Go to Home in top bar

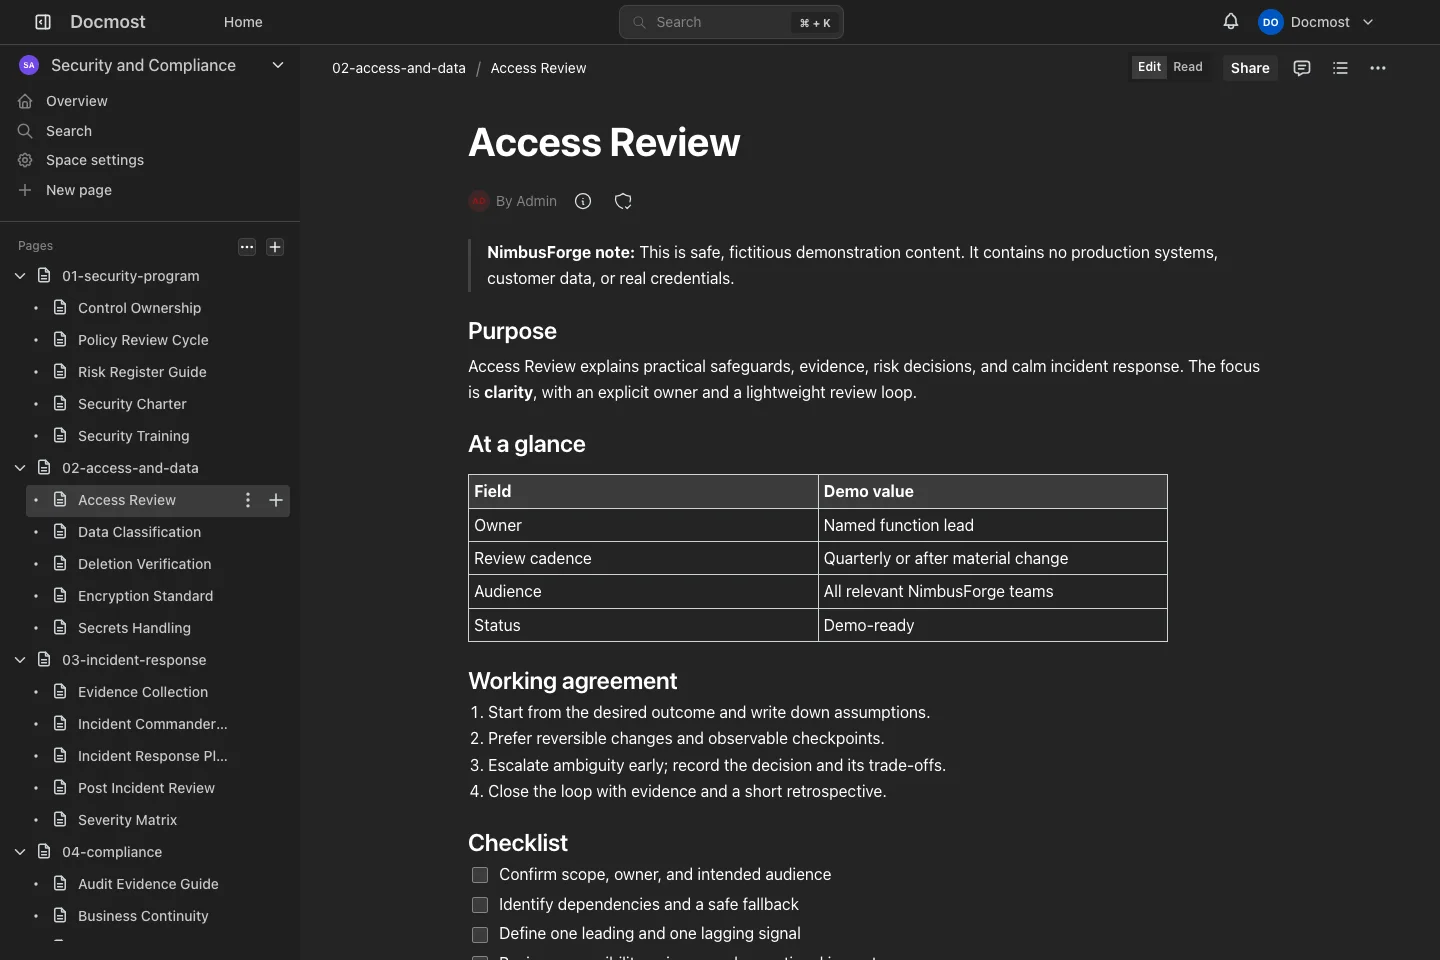pos(243,22)
